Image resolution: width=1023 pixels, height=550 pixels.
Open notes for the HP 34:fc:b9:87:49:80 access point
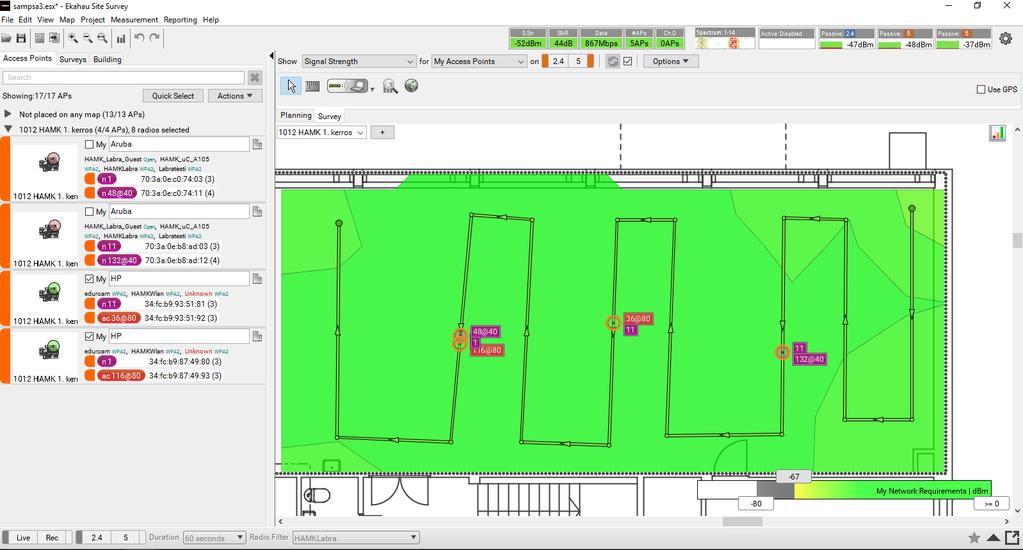point(258,336)
